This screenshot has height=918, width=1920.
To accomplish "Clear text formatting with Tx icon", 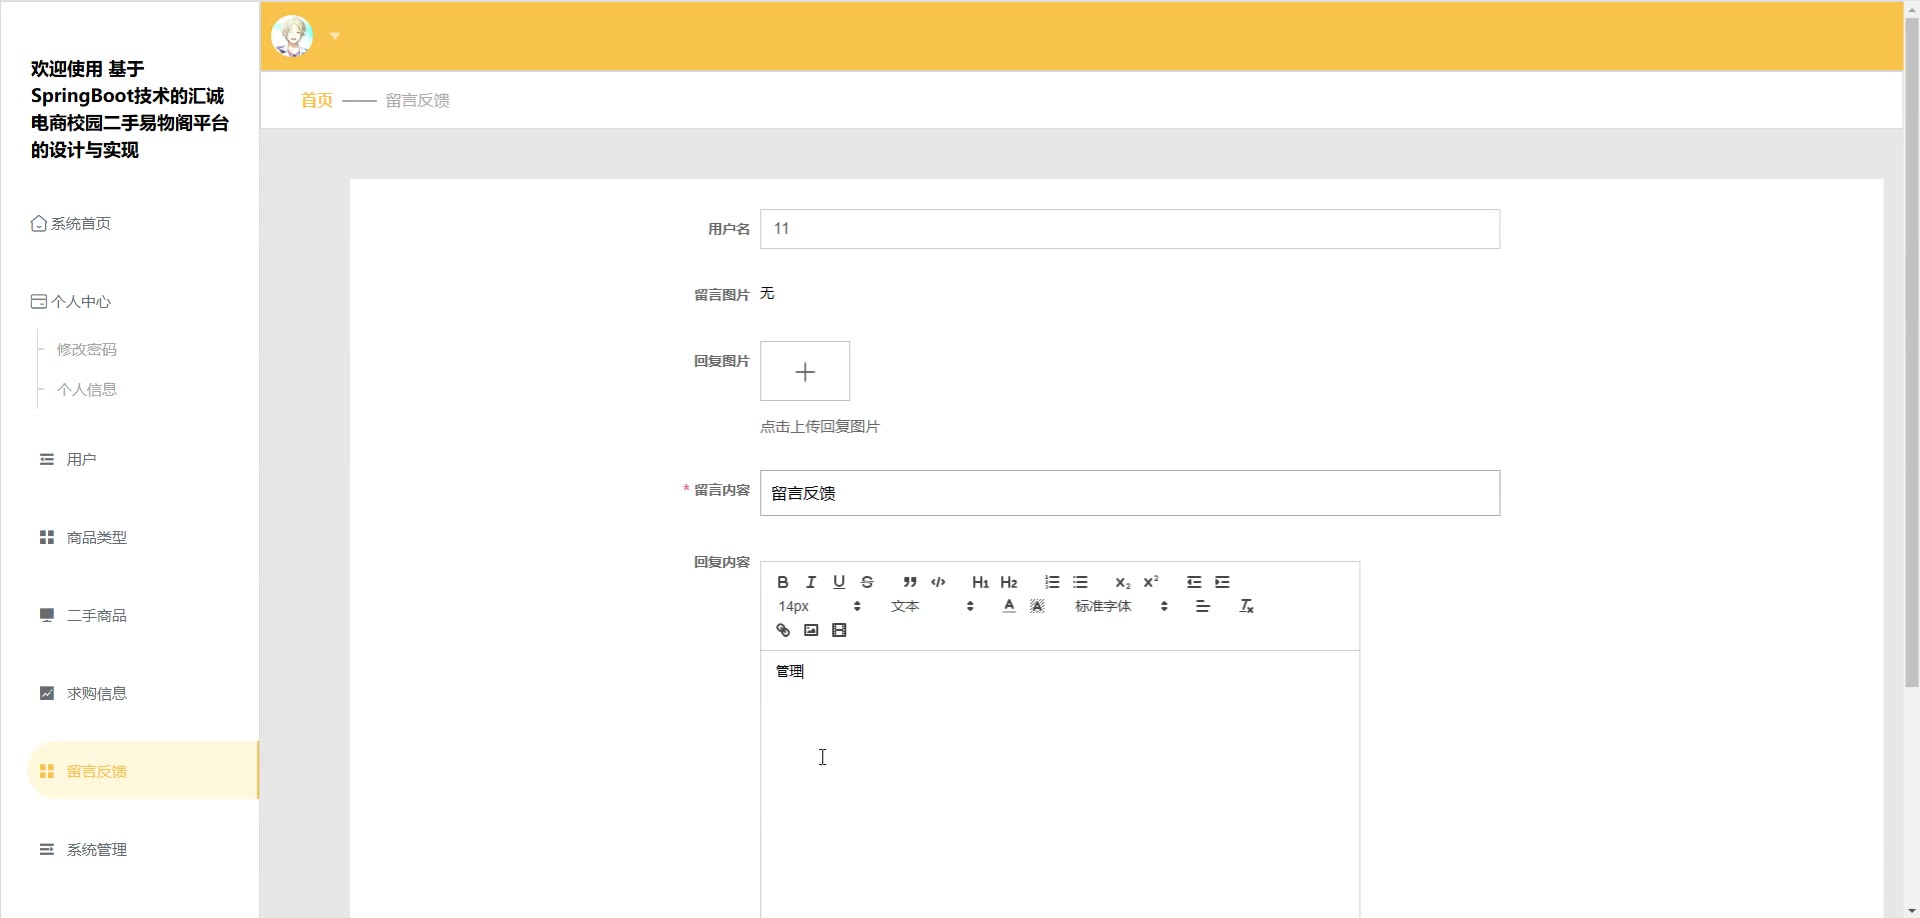I will [1246, 606].
